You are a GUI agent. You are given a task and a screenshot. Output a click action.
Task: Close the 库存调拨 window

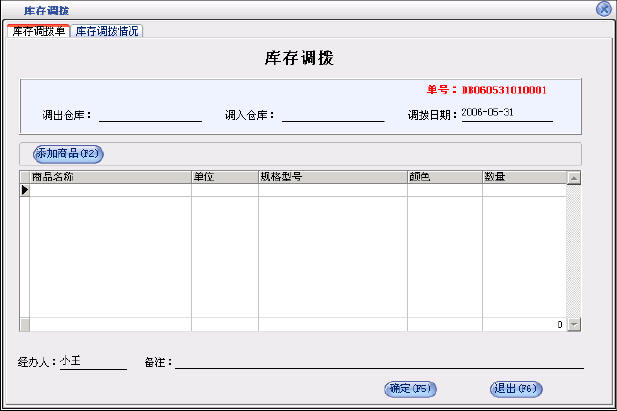pyautogui.click(x=603, y=8)
